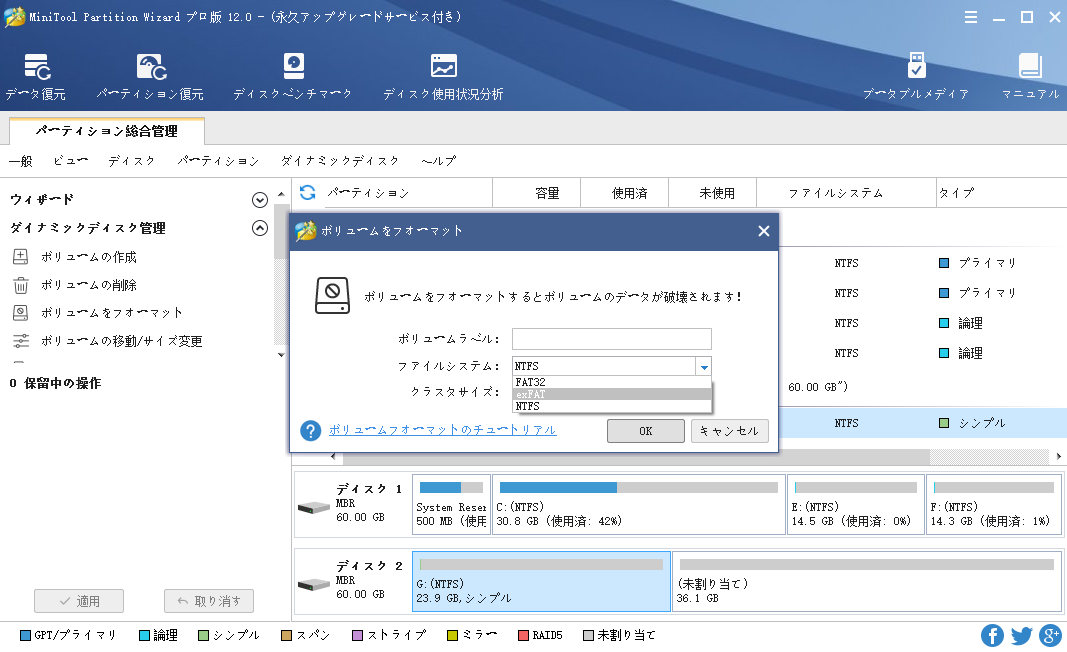The height and width of the screenshot is (652, 1067).
Task: Open the ダイナミックディスク menu
Action: click(340, 161)
